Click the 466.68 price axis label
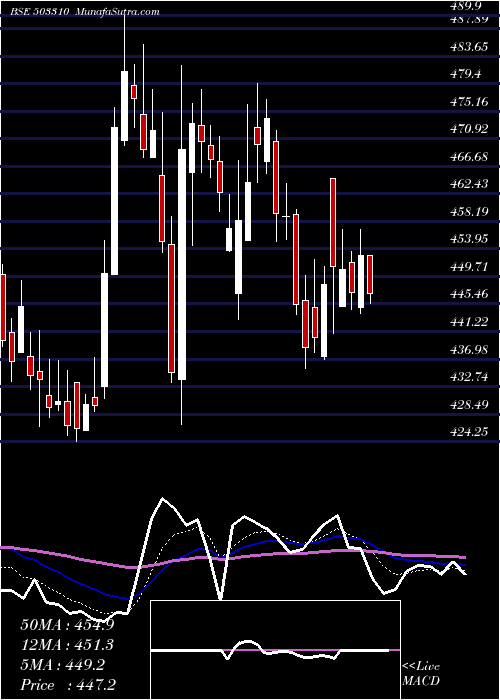500x700 pixels. coord(467,157)
